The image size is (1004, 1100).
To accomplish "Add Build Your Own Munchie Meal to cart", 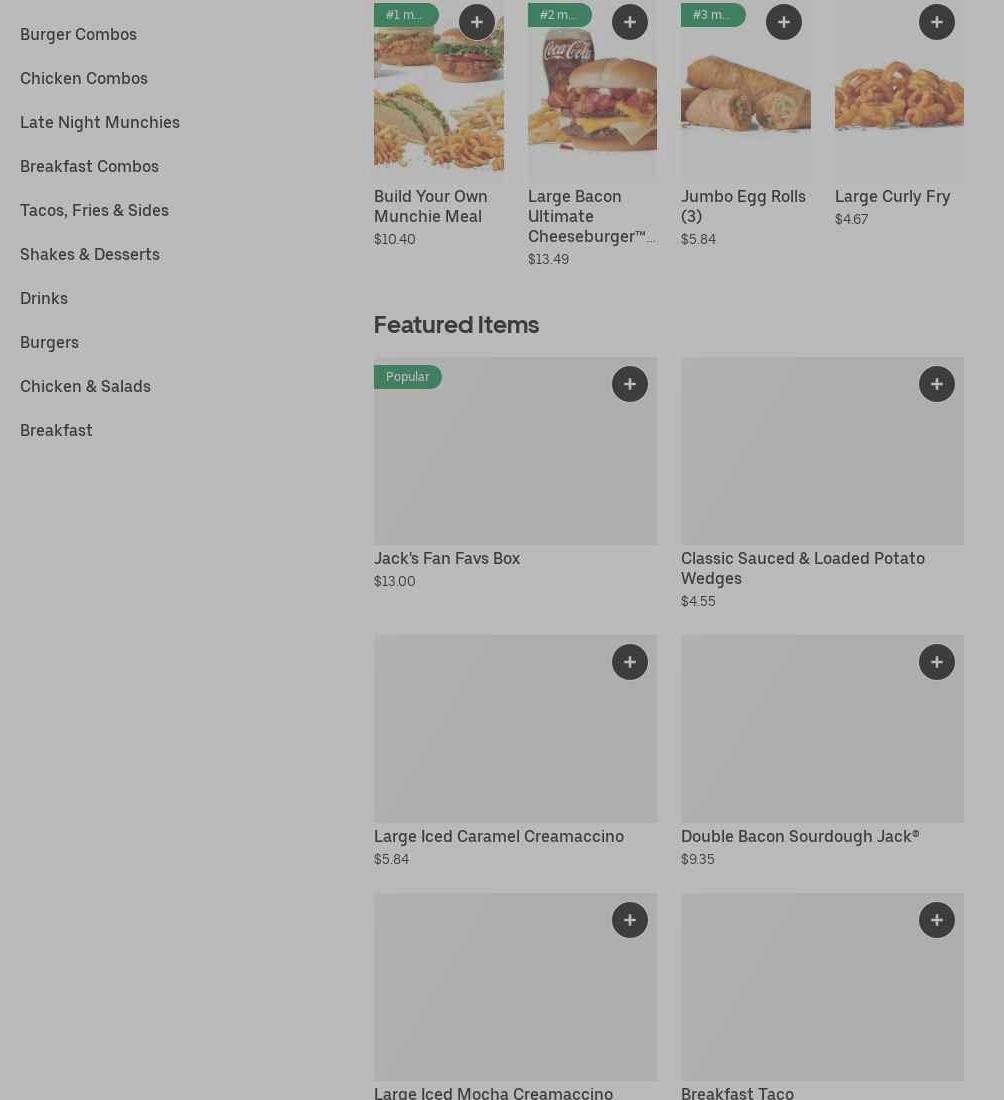I will [476, 22].
